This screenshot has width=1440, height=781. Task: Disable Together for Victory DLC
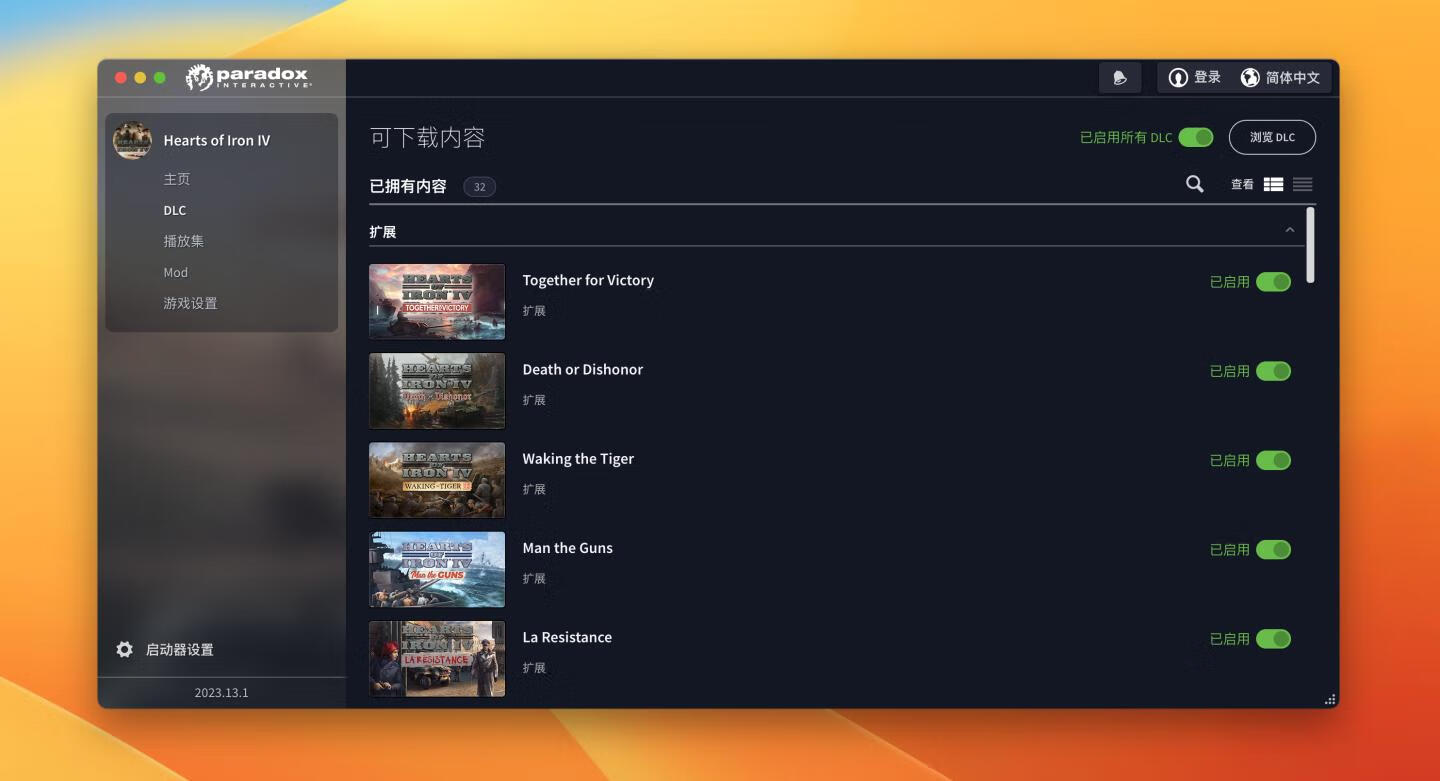click(1273, 282)
